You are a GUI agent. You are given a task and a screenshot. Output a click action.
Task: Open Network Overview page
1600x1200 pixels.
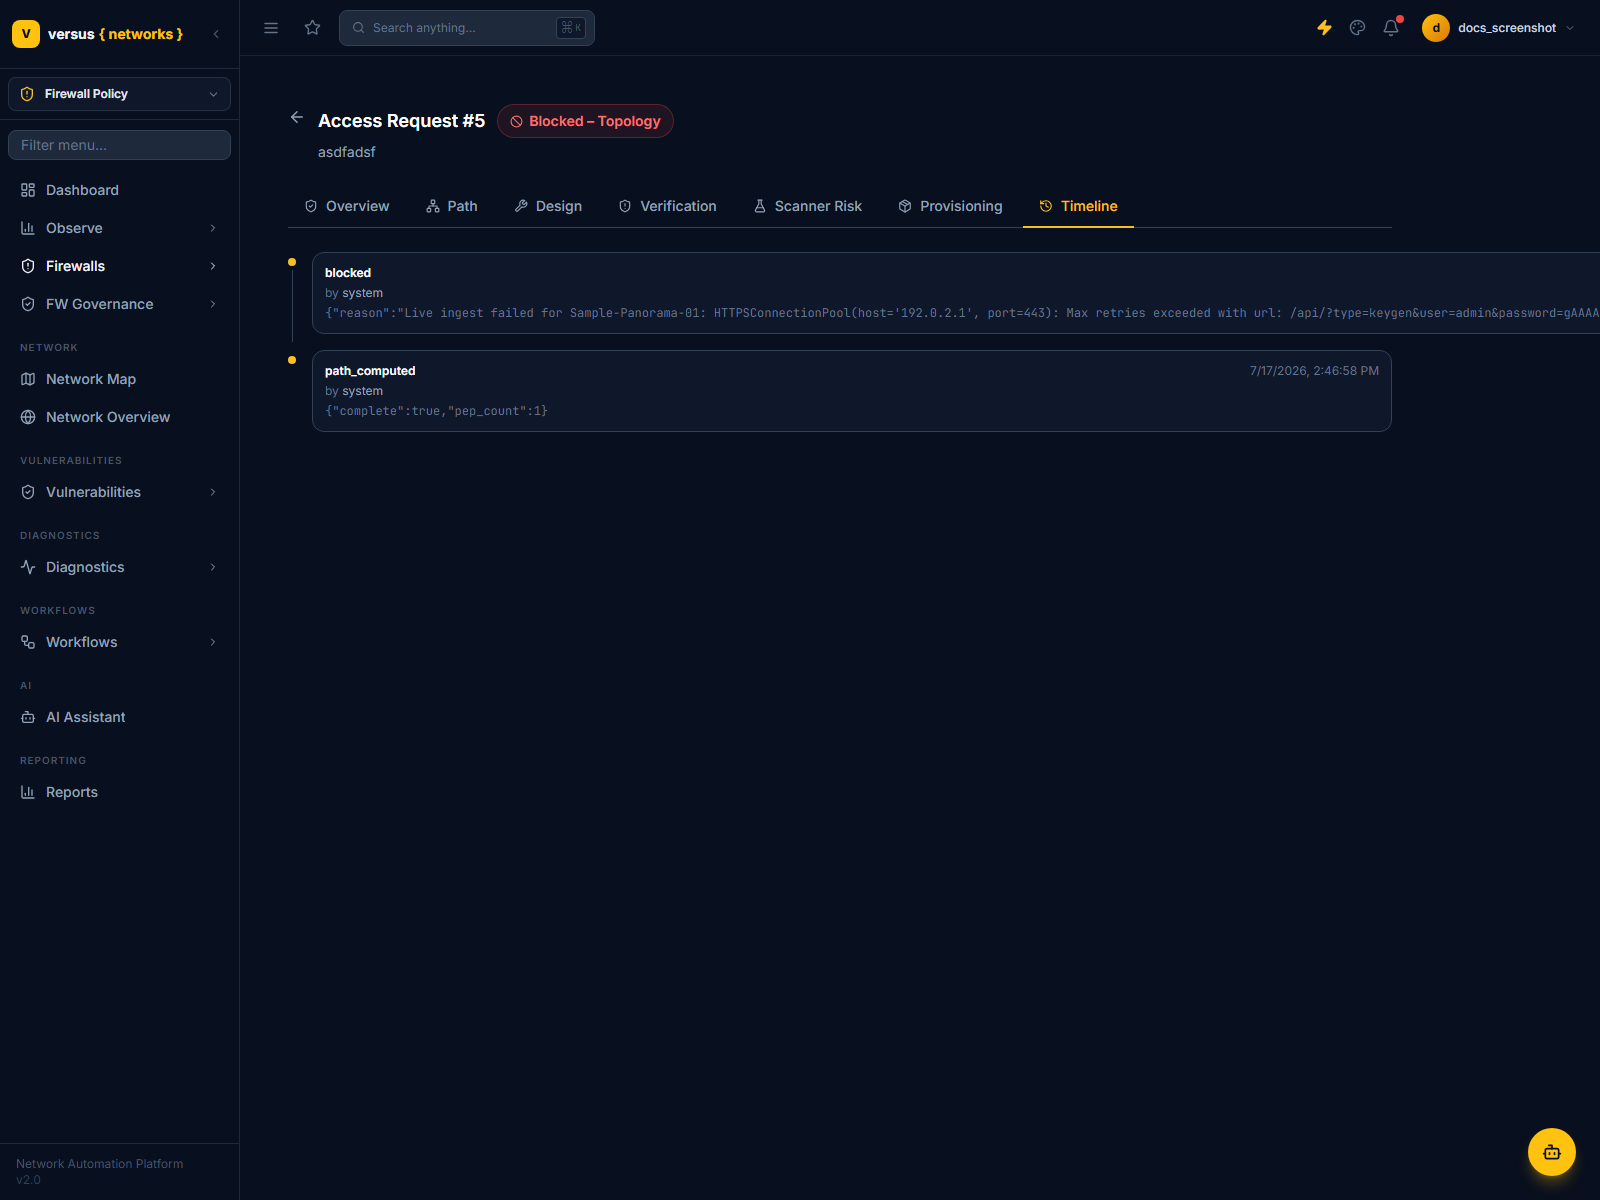(x=119, y=417)
